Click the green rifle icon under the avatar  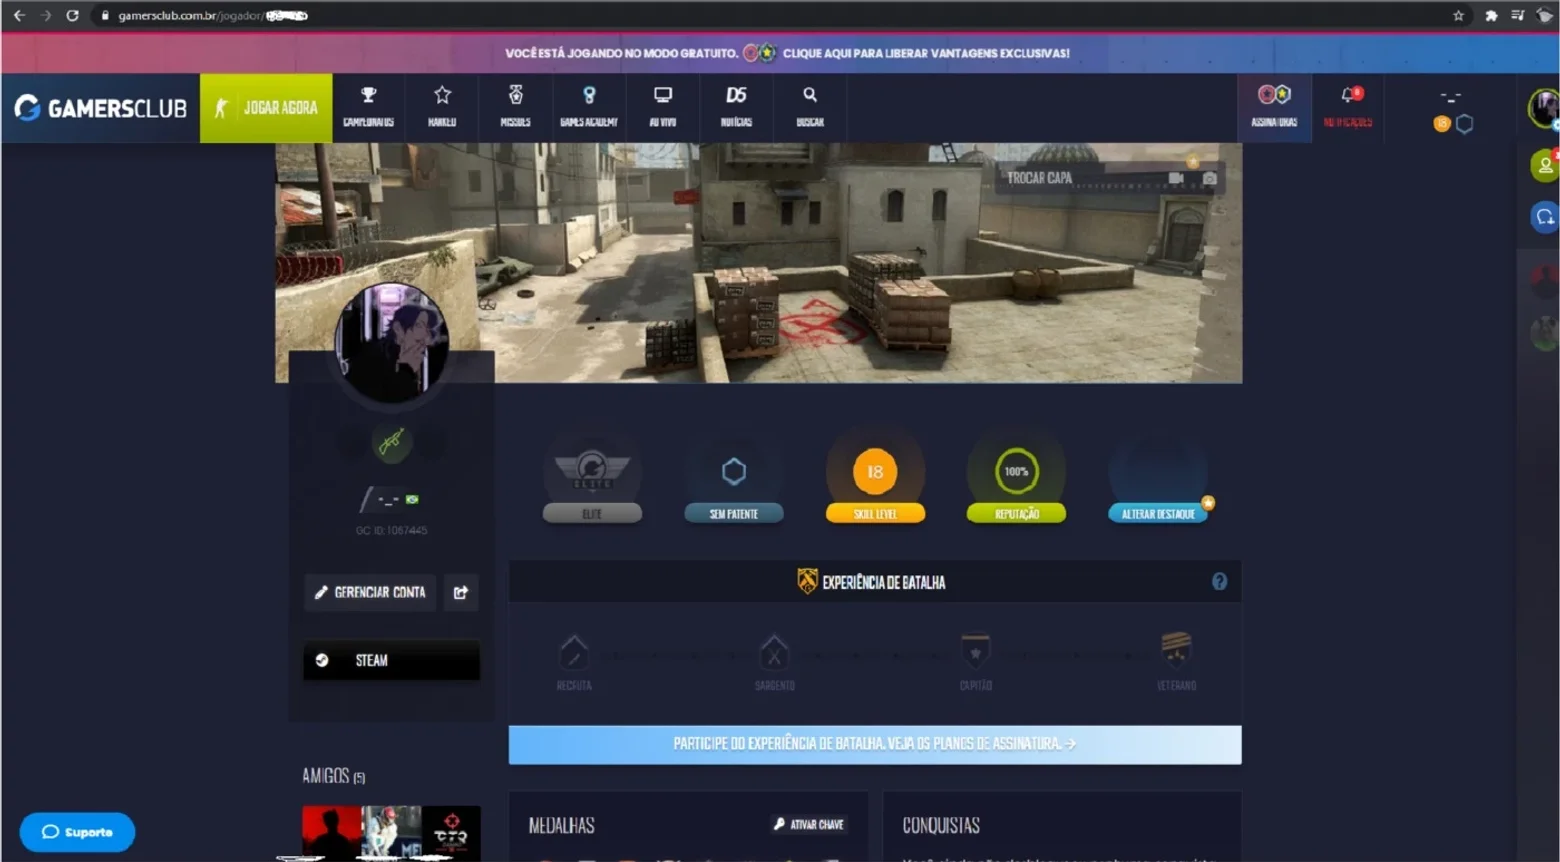pyautogui.click(x=392, y=442)
